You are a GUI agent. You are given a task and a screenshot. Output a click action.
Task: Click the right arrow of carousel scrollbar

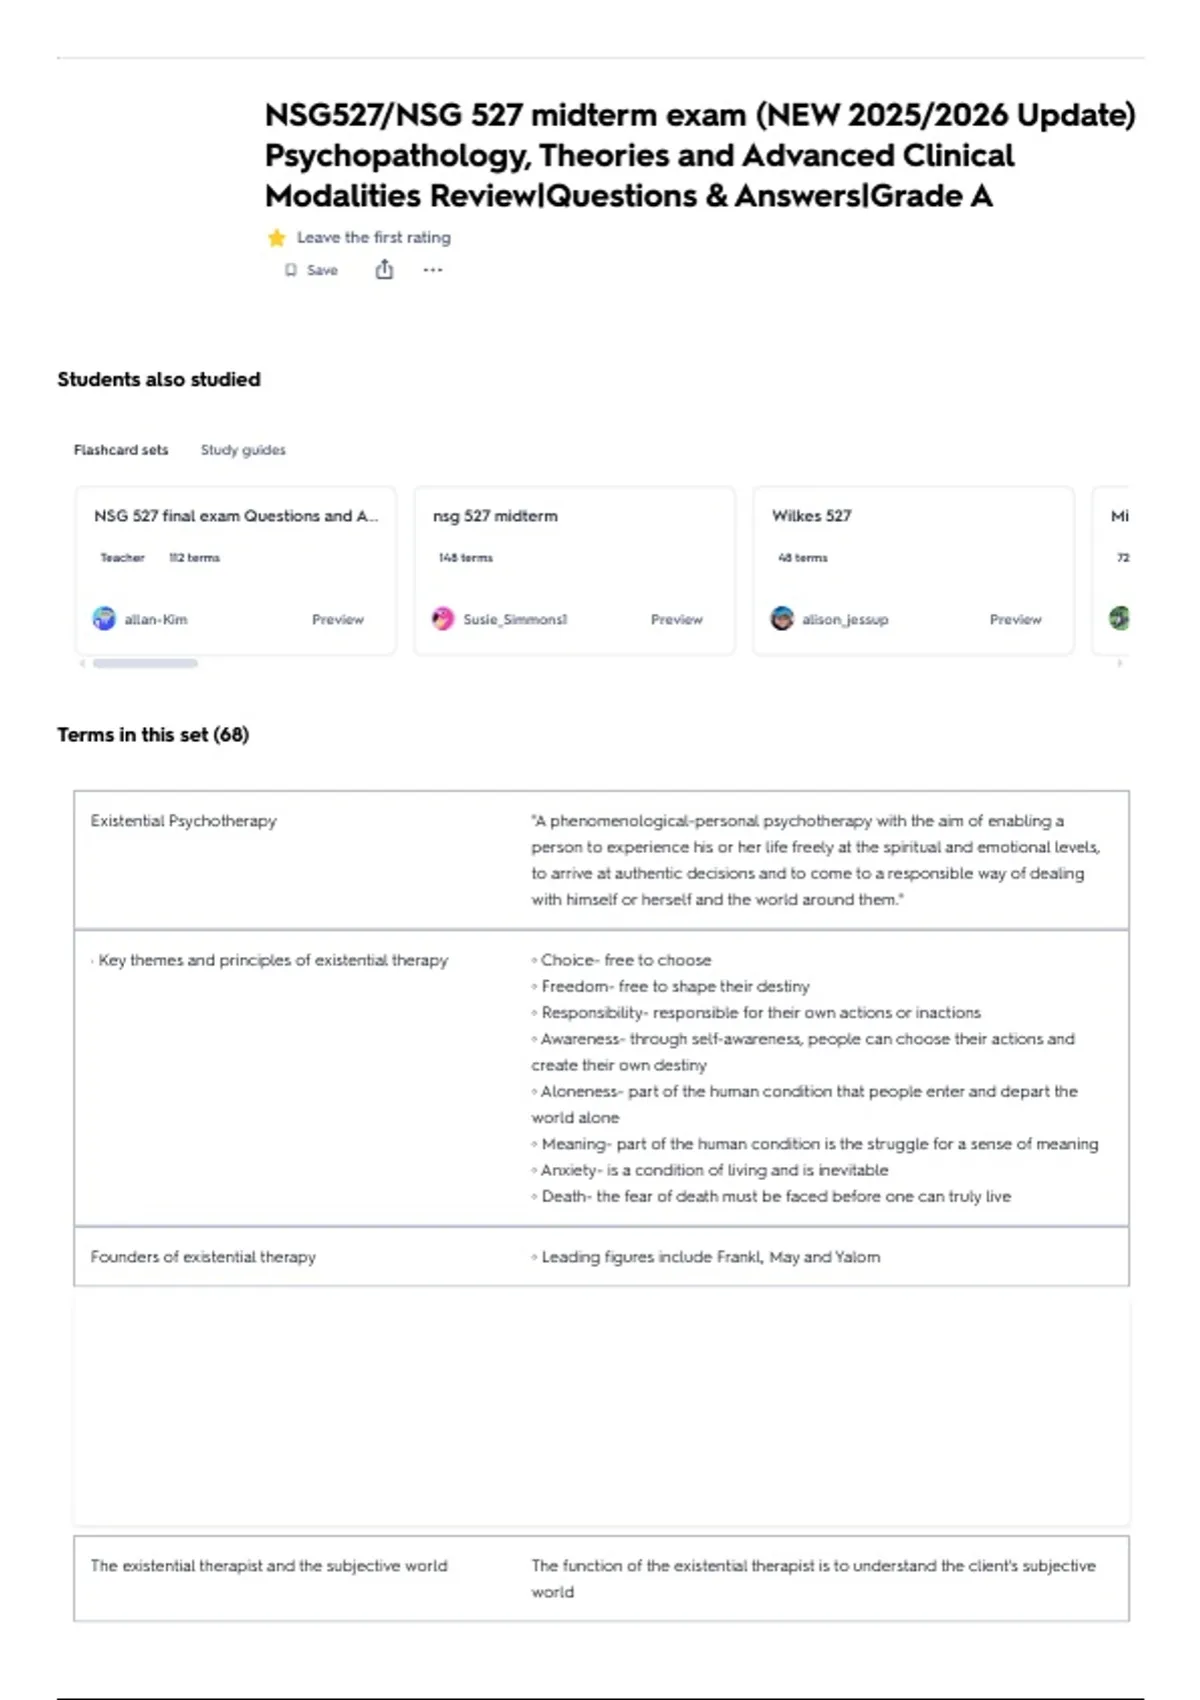(1120, 663)
